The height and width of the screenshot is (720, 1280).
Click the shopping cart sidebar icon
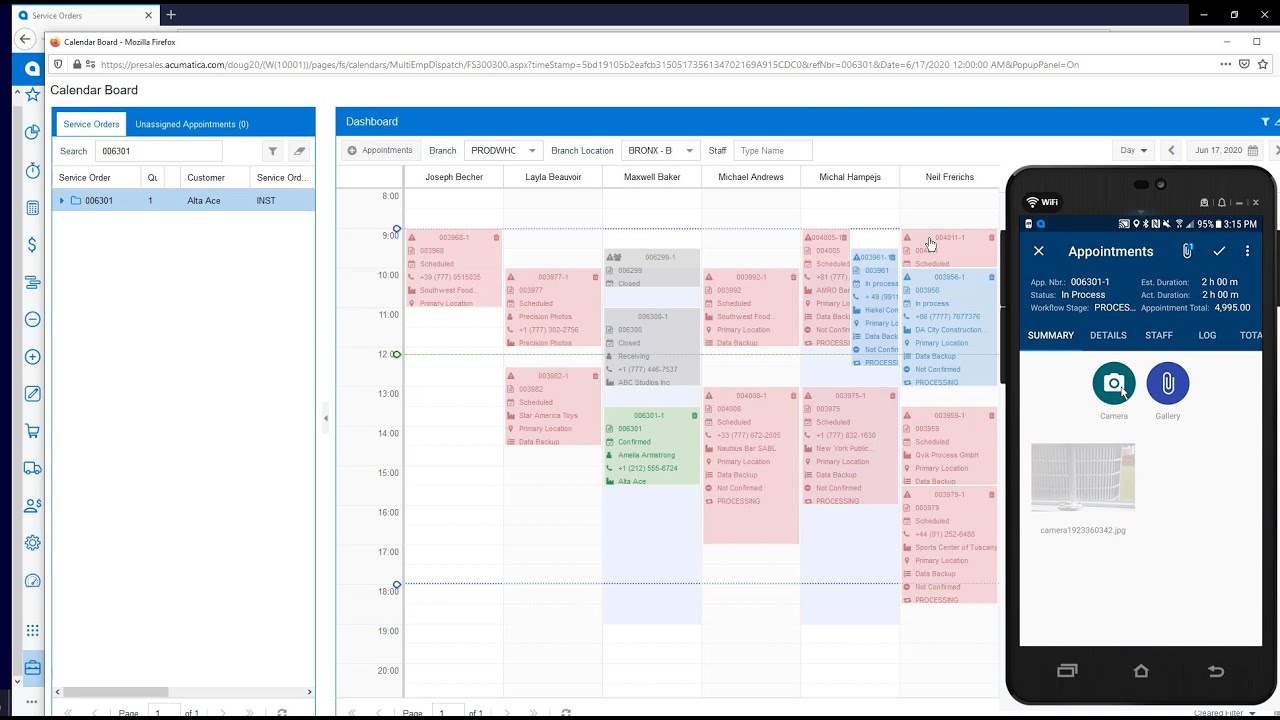(x=32, y=431)
